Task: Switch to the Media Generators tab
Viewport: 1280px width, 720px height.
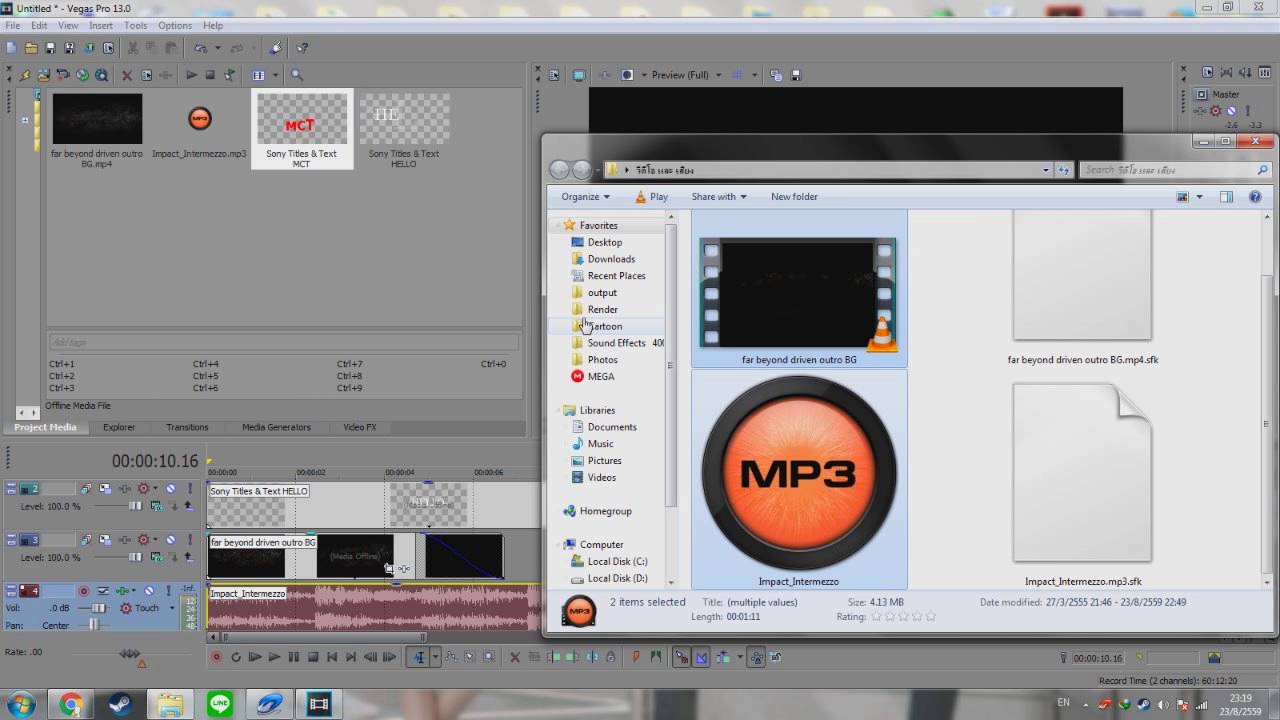Action: (276, 427)
